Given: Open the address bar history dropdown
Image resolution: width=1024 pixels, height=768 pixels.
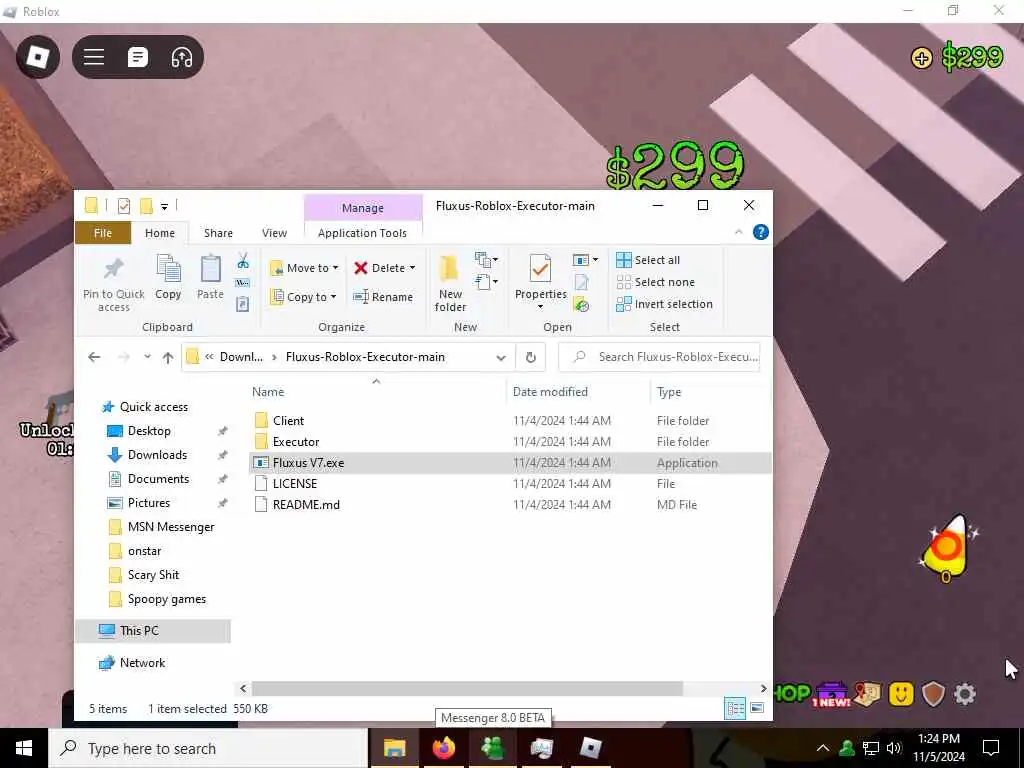Looking at the screenshot, I should pos(501,357).
